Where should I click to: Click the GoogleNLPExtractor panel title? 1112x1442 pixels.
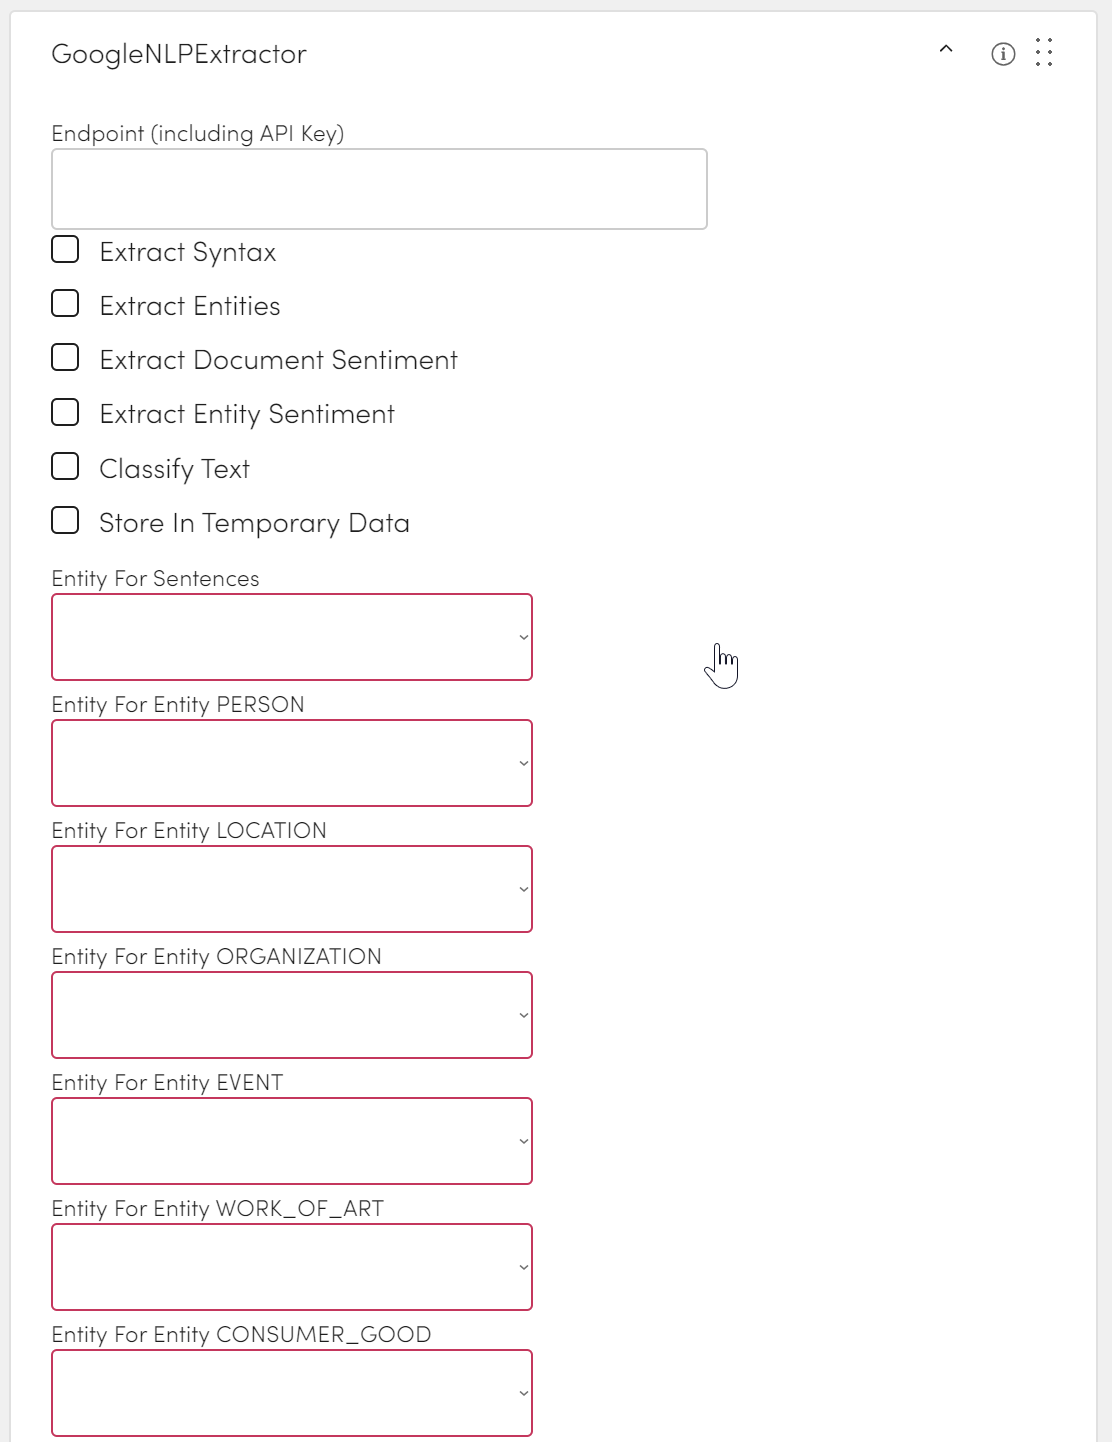(x=179, y=54)
